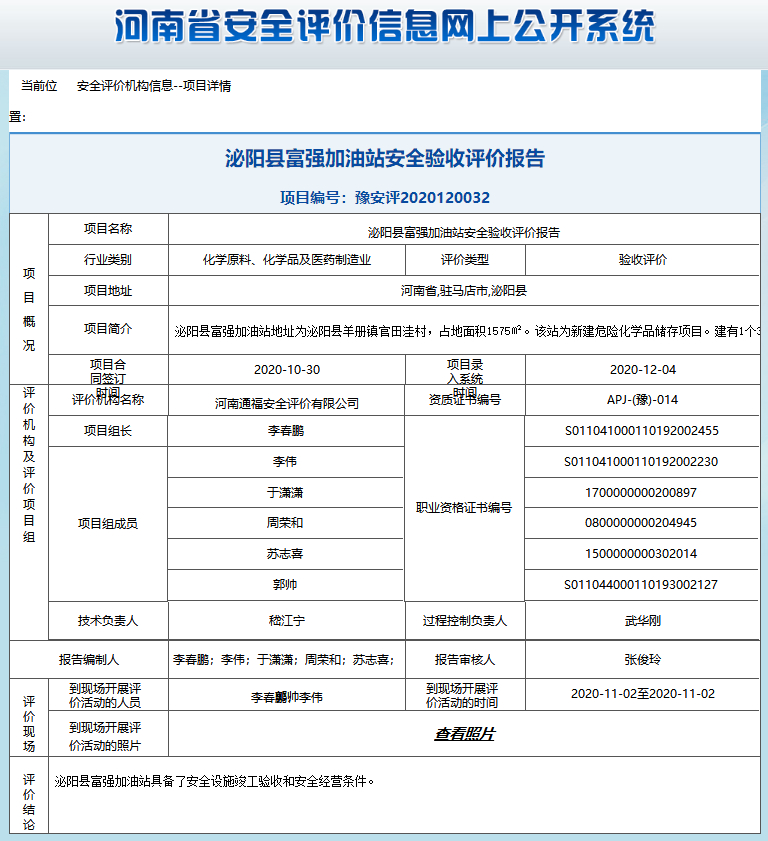Screen dimensions: 768x841
Task: Click the 到现场开展评价活动的照片 label
Action: coord(105,736)
